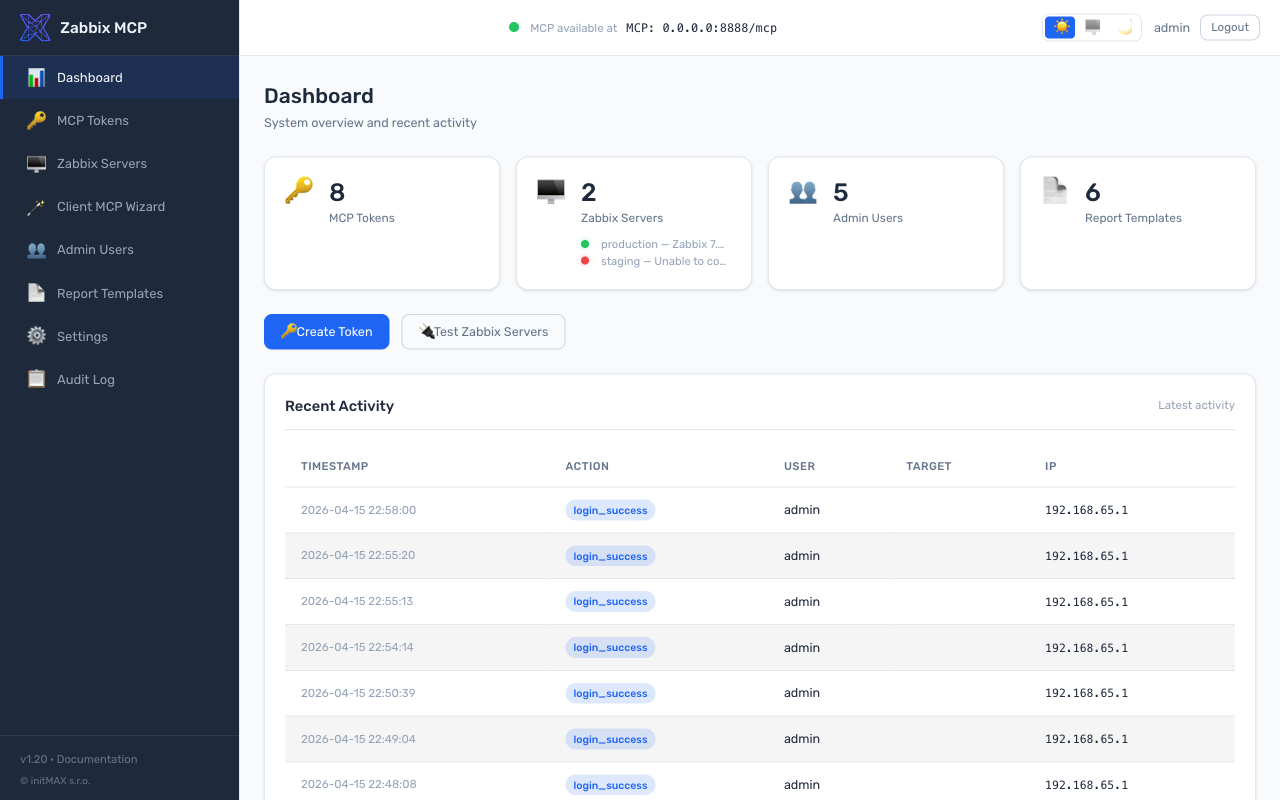This screenshot has height=800, width=1280.
Task: Click the document icon on Report Templates card
Action: click(x=1055, y=190)
